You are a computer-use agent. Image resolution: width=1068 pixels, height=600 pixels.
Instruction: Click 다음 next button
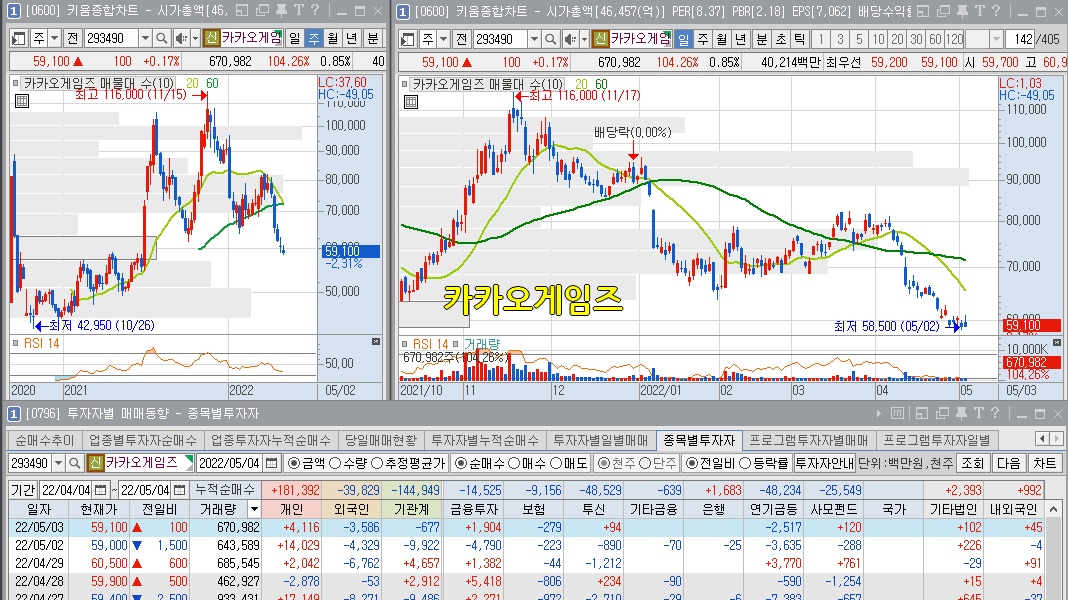[x=1008, y=463]
